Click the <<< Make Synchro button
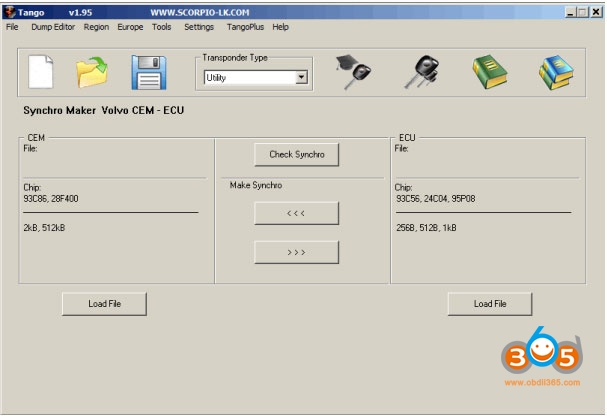The width and height of the screenshot is (607, 418). tap(297, 213)
